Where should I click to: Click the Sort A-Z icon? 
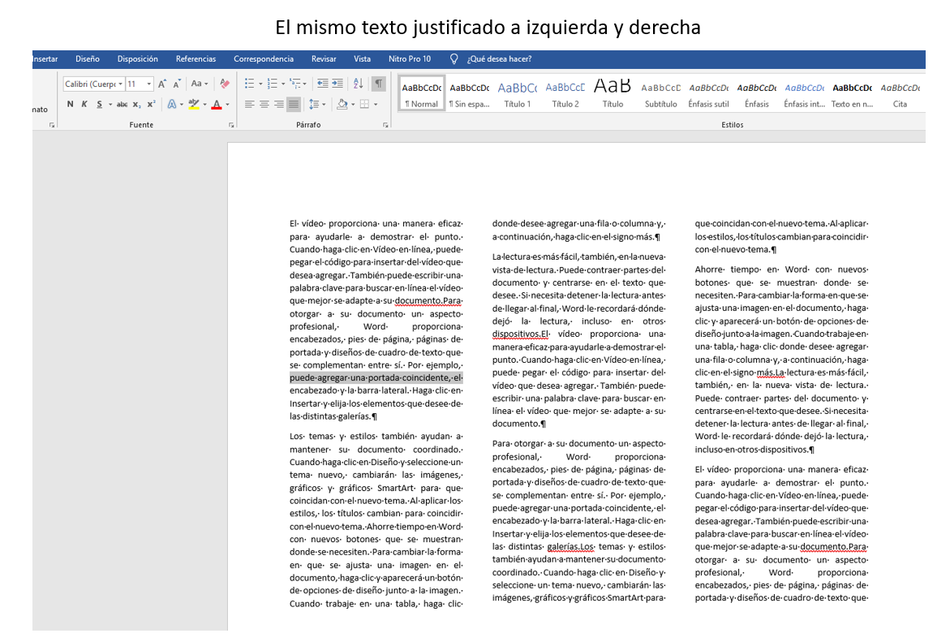(x=361, y=84)
